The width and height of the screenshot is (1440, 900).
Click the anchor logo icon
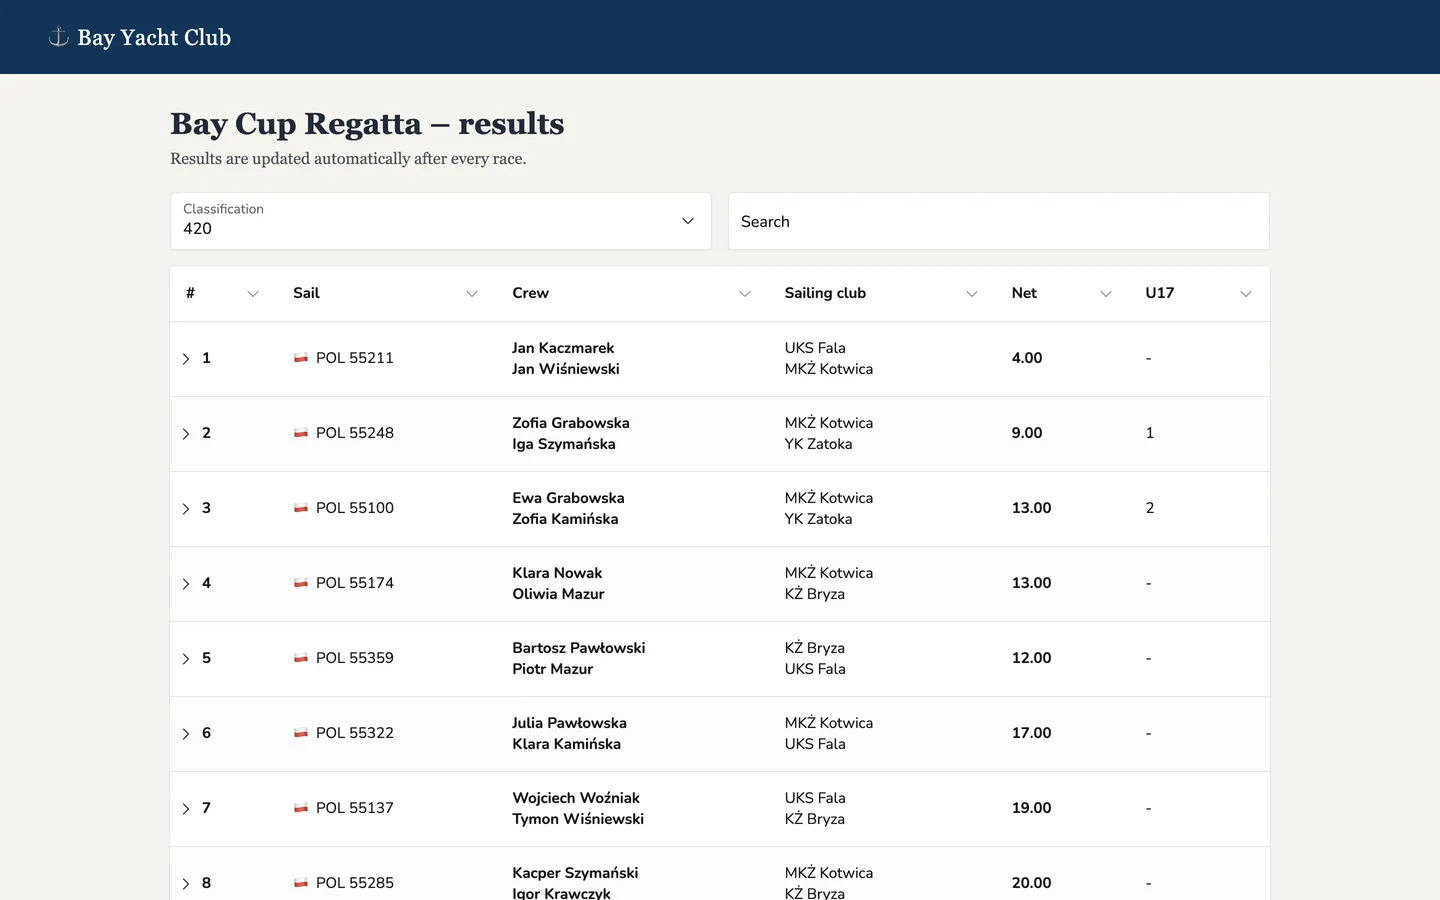tap(59, 37)
